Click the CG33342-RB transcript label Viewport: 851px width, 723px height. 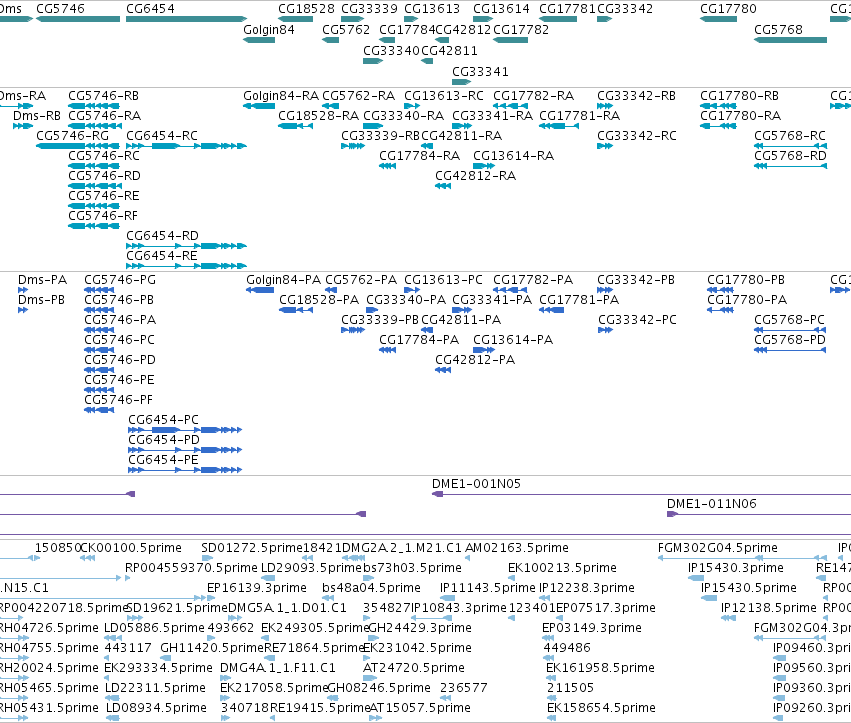tap(637, 96)
